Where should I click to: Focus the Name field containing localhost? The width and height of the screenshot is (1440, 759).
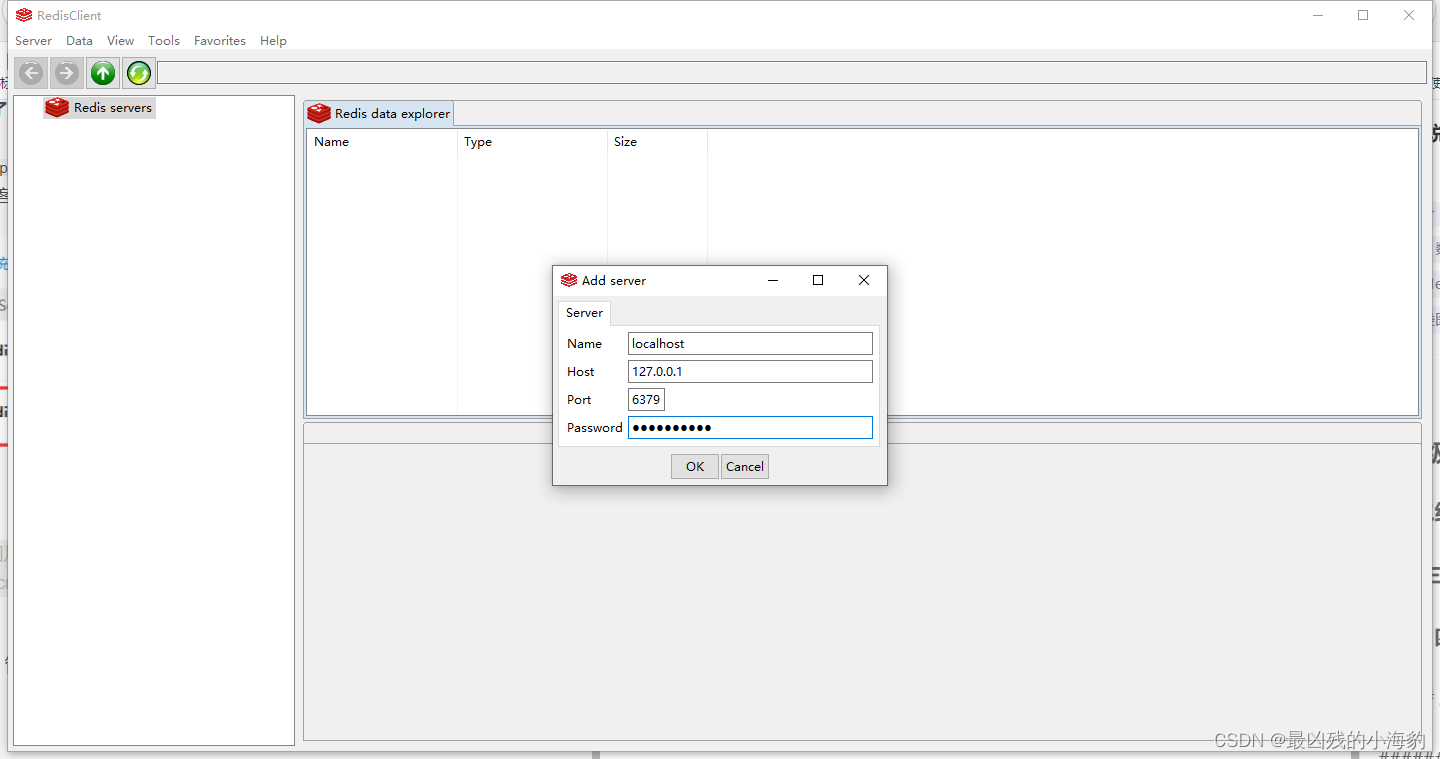750,343
